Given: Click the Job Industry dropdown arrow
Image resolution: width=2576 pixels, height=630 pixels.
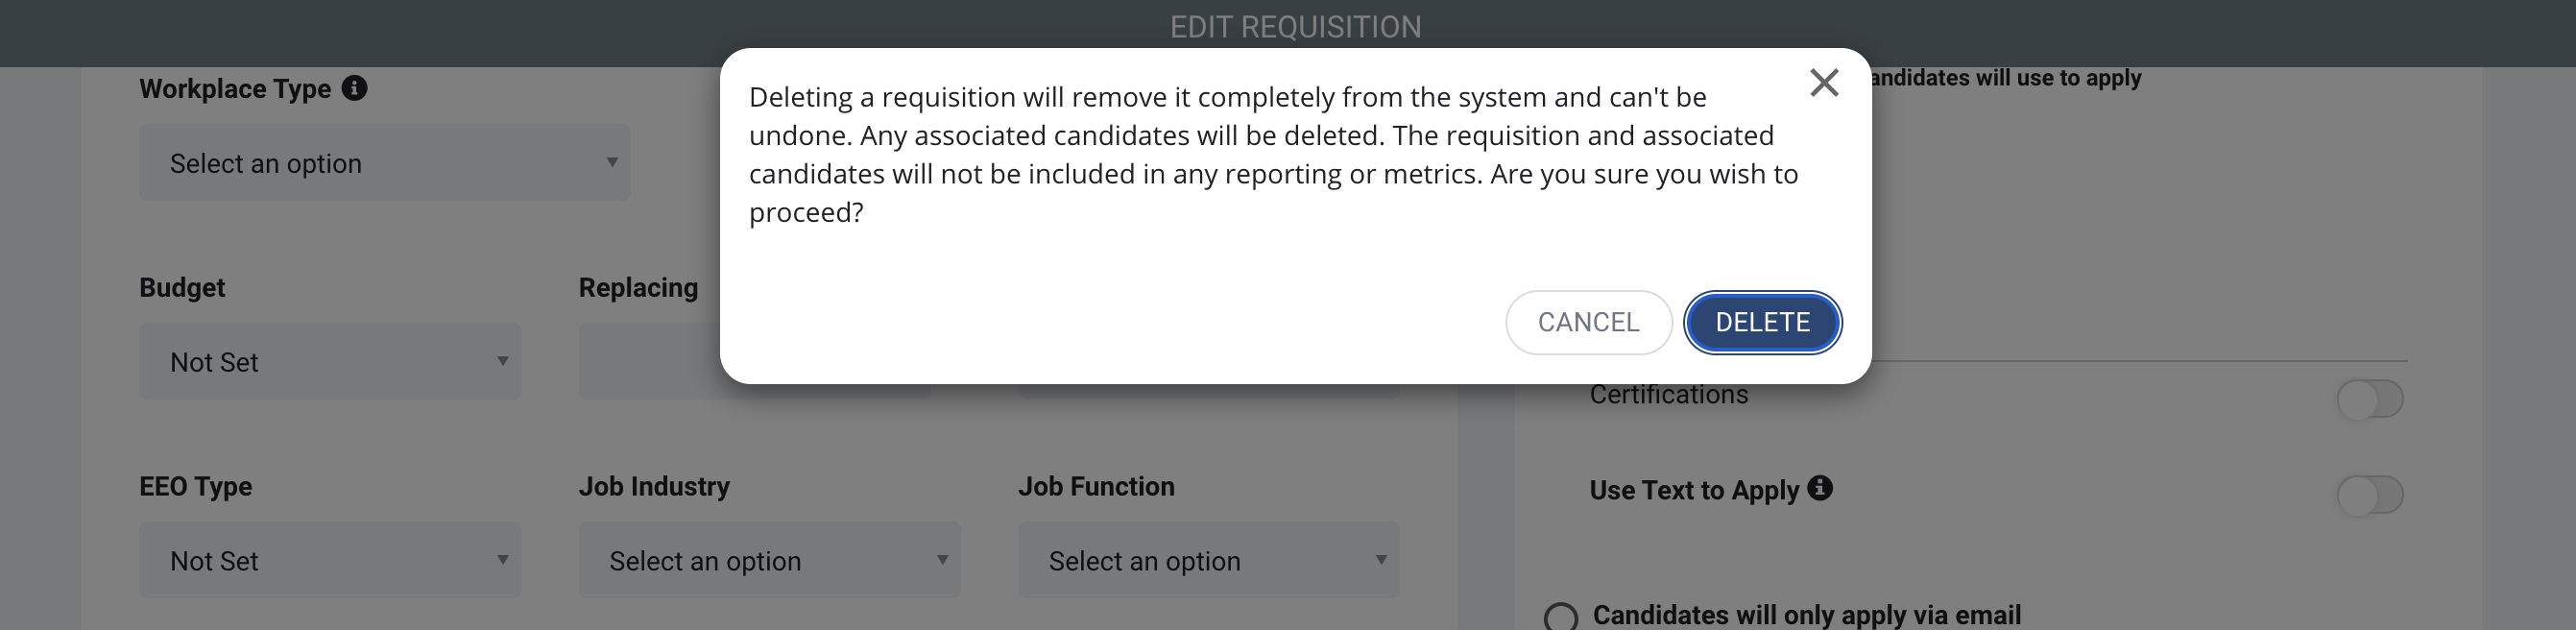Looking at the screenshot, I should click(942, 560).
